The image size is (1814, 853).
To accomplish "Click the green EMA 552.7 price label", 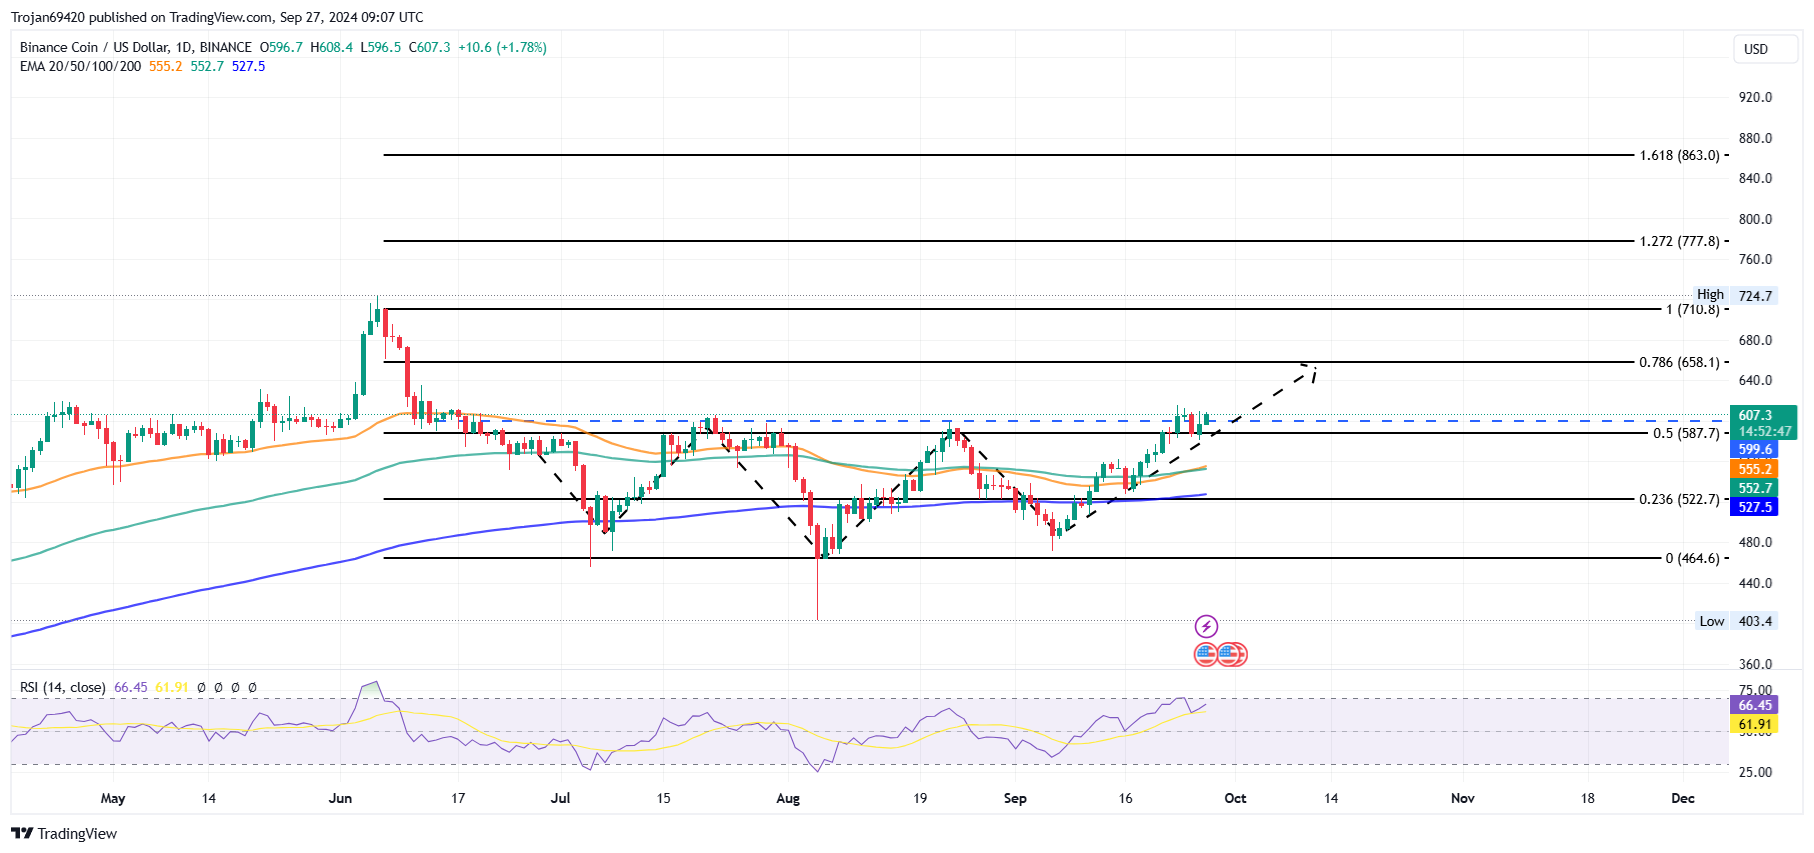I will pos(1755,488).
